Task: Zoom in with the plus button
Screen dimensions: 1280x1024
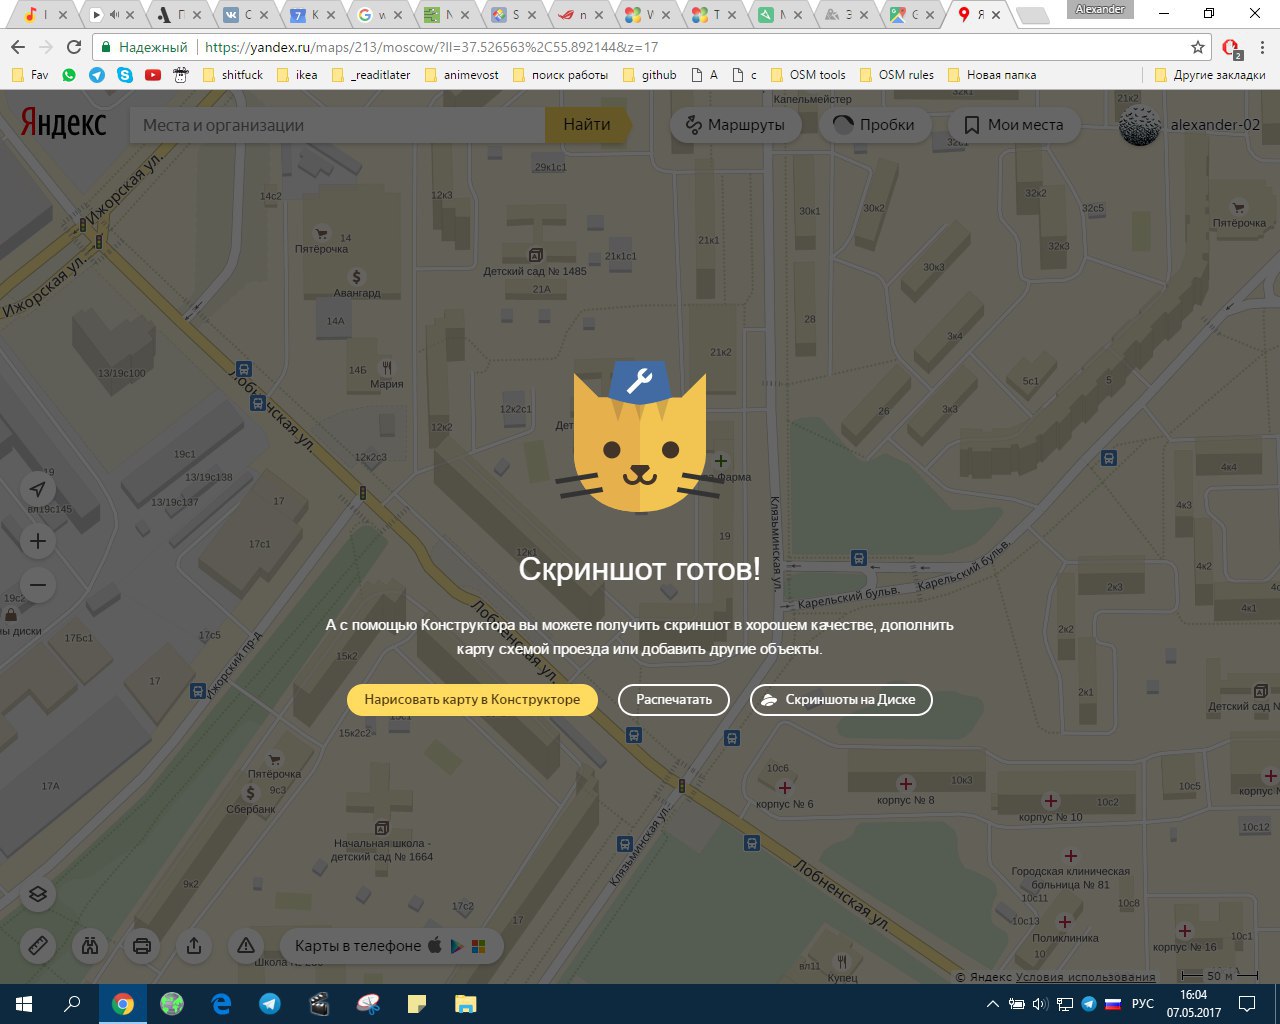Action: point(38,541)
